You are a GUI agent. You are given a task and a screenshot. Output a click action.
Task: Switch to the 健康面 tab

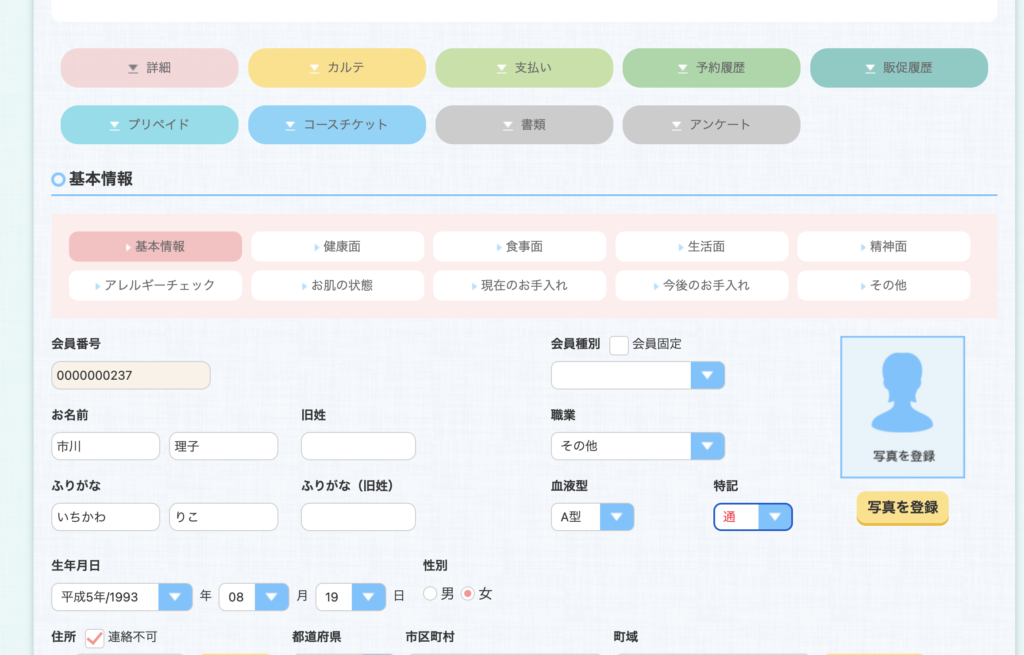pyautogui.click(x=337, y=246)
